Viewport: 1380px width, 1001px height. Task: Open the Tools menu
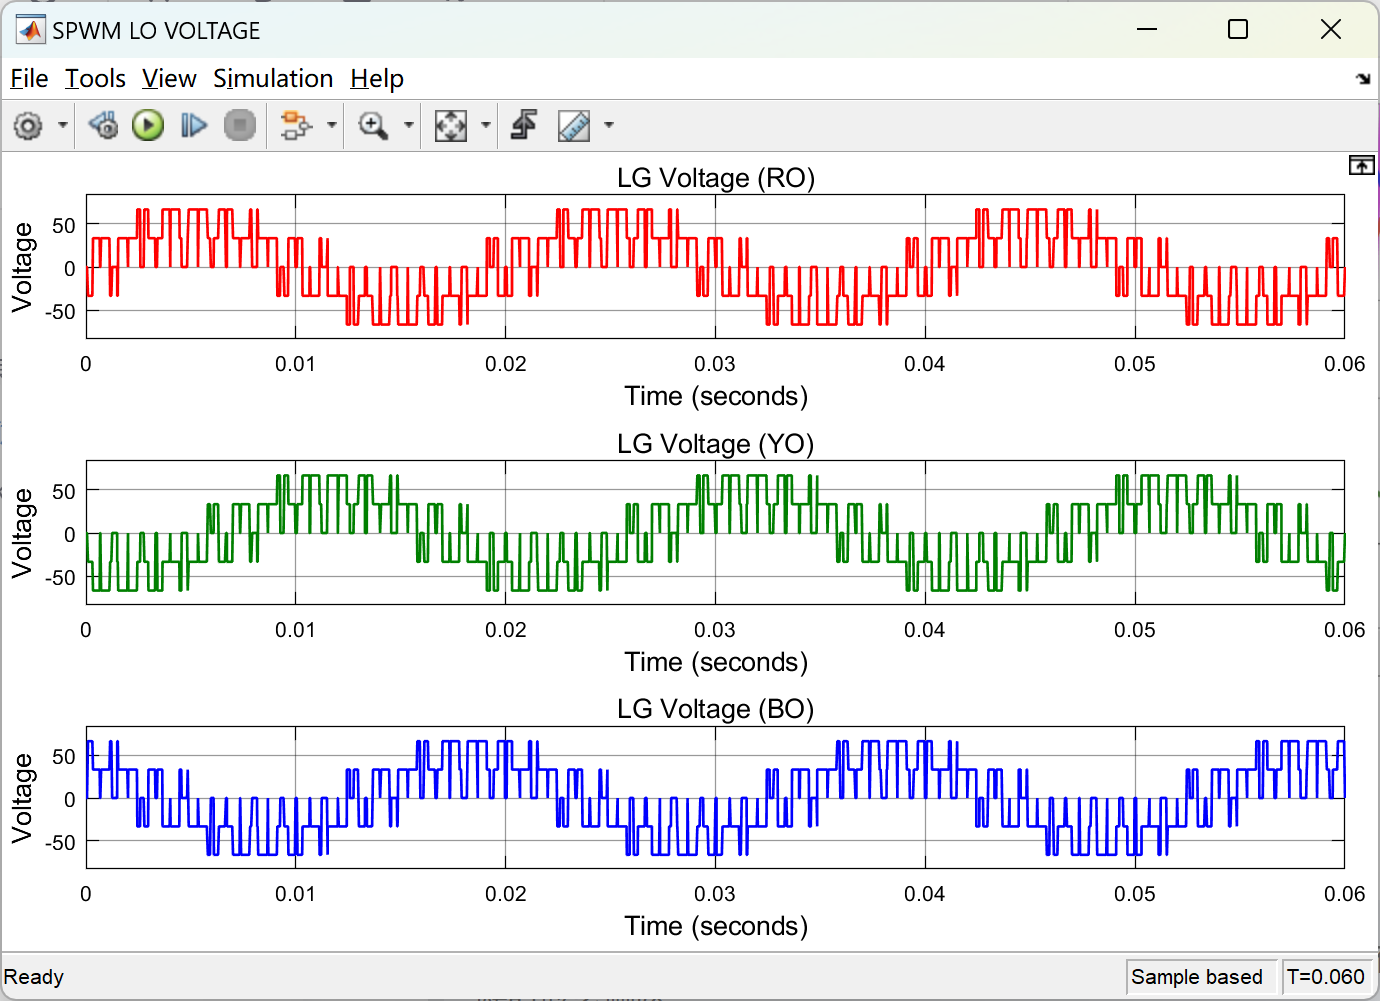coord(95,78)
